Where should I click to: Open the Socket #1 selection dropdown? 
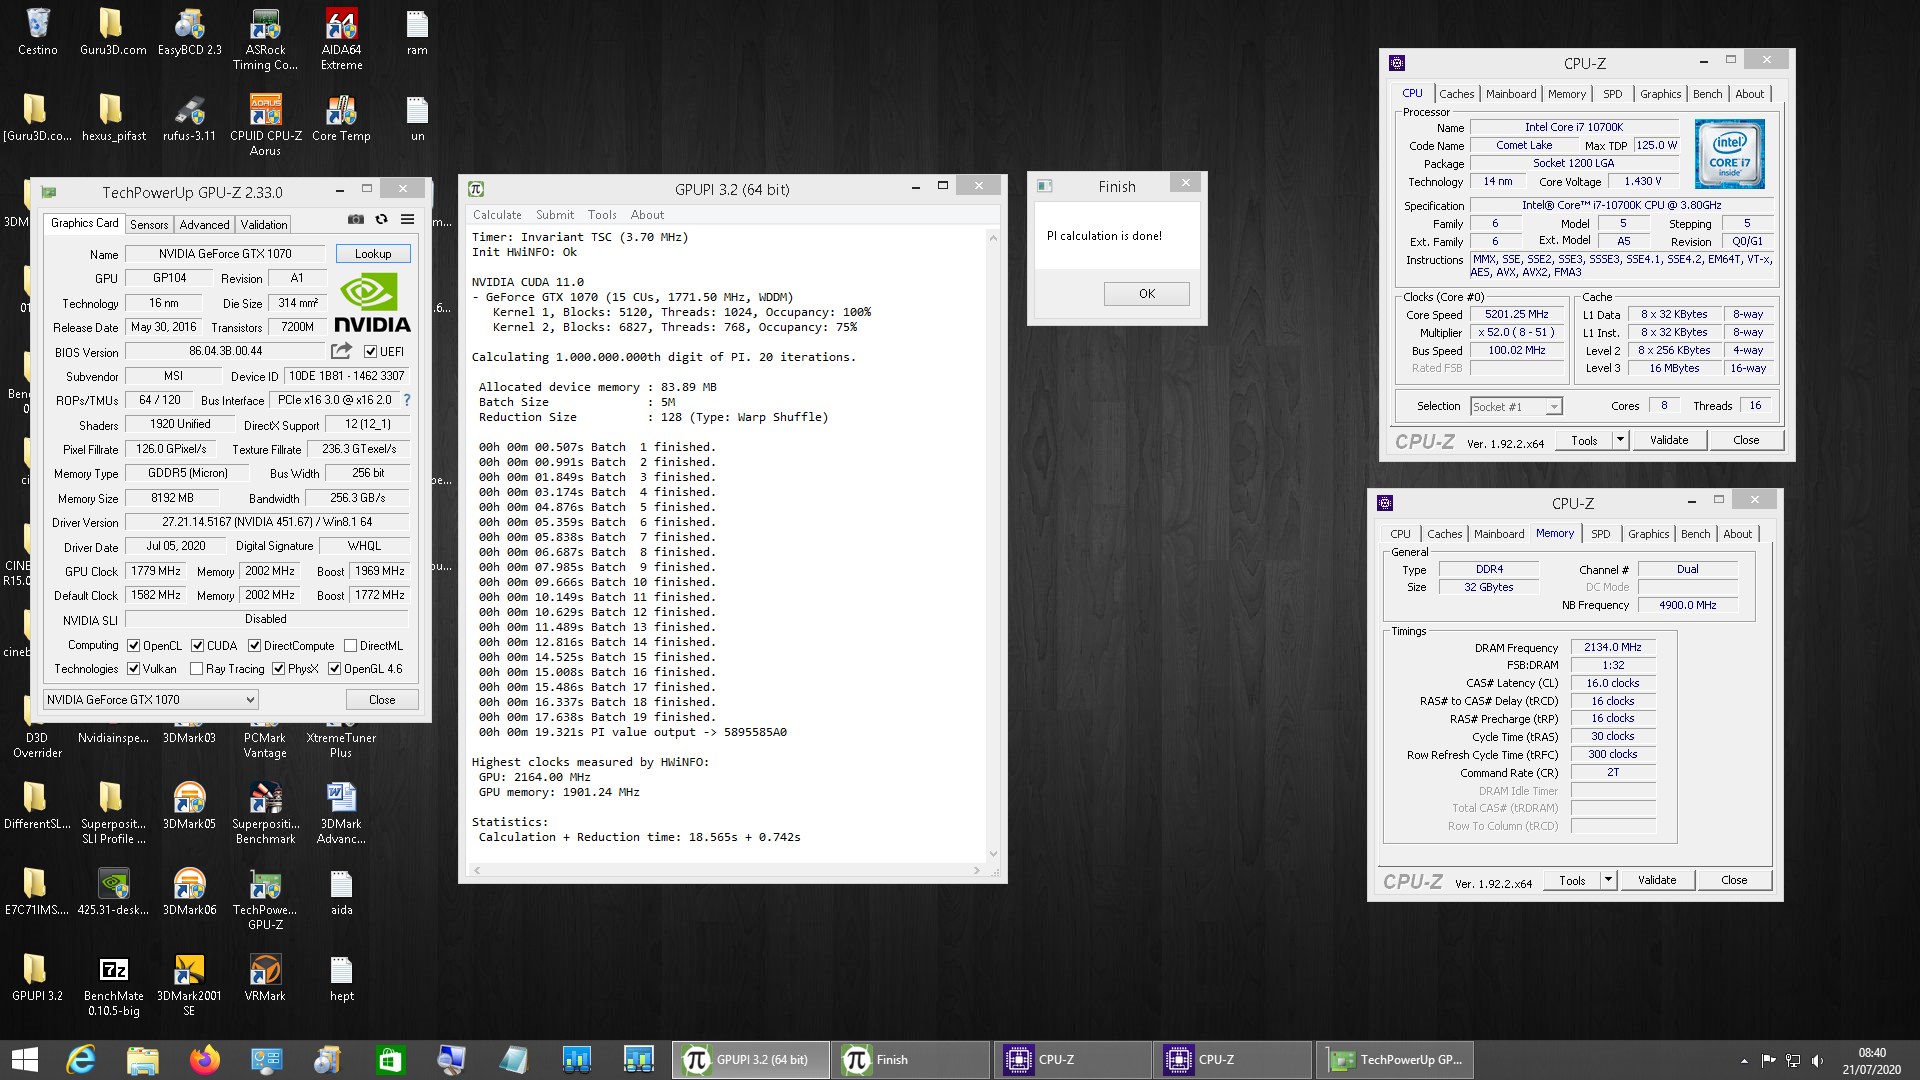1516,407
